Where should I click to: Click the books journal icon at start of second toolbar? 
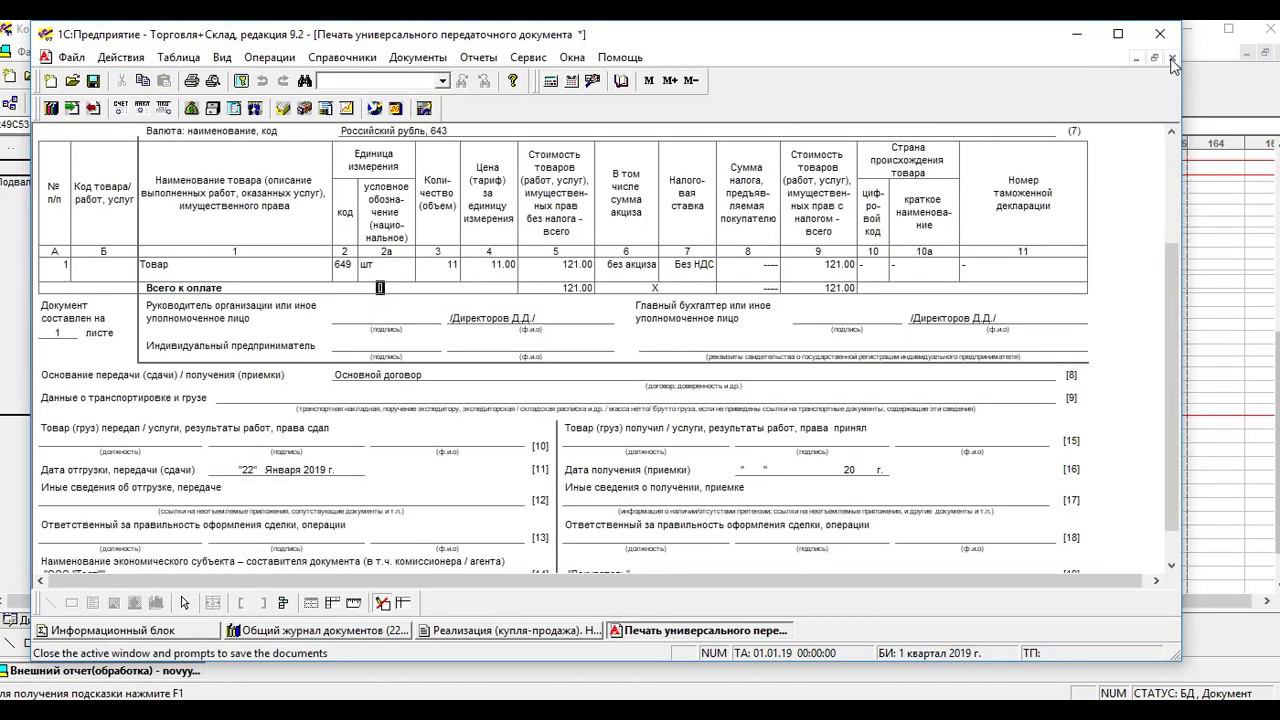[x=51, y=108]
